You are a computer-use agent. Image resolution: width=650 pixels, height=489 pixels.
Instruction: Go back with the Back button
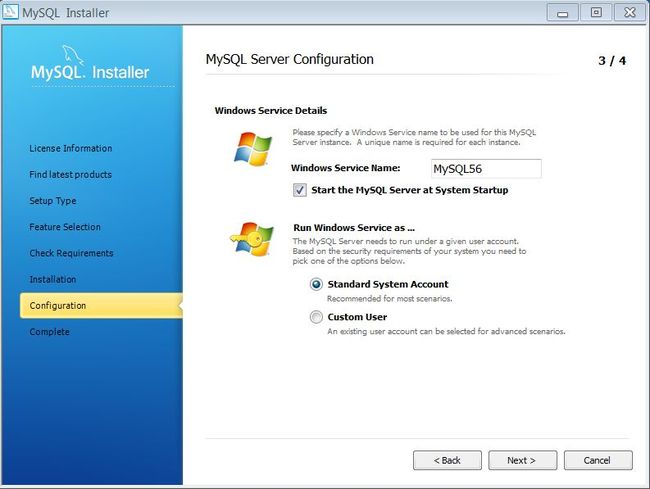tap(447, 460)
